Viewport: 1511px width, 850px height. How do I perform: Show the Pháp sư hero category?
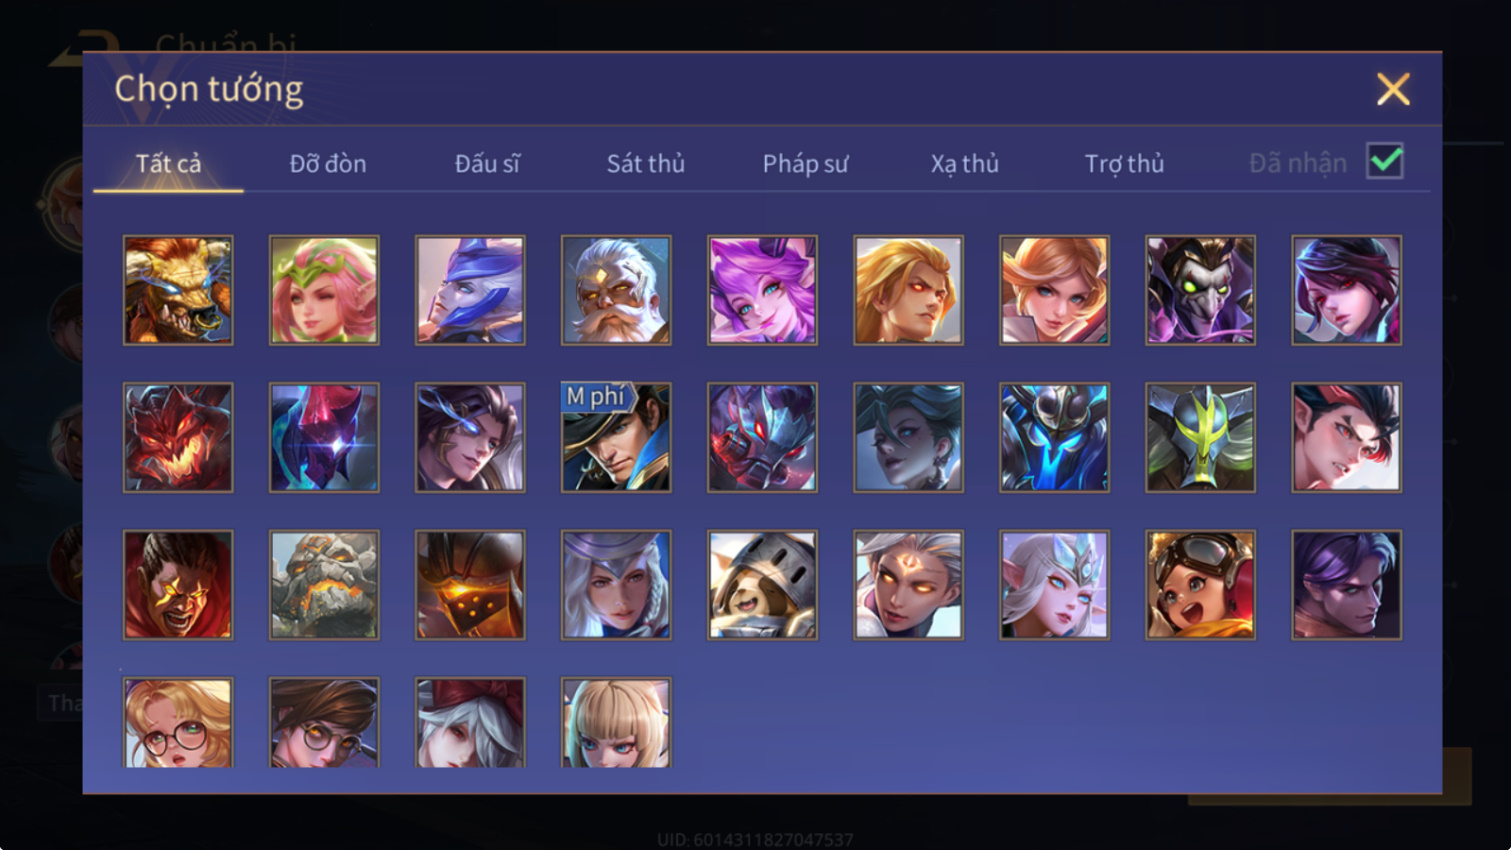805,163
